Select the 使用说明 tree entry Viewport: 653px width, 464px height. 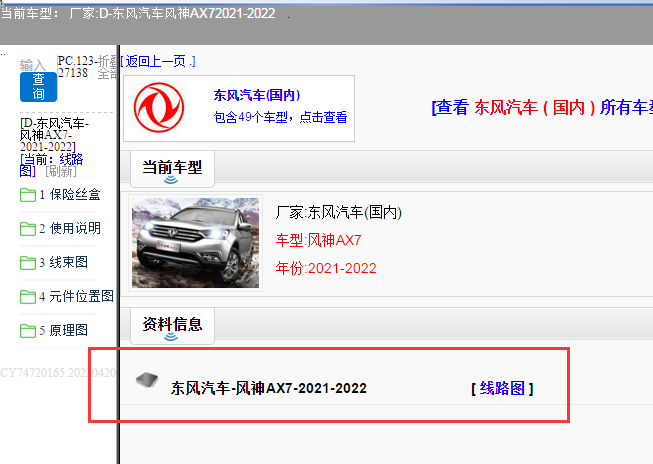[70, 228]
